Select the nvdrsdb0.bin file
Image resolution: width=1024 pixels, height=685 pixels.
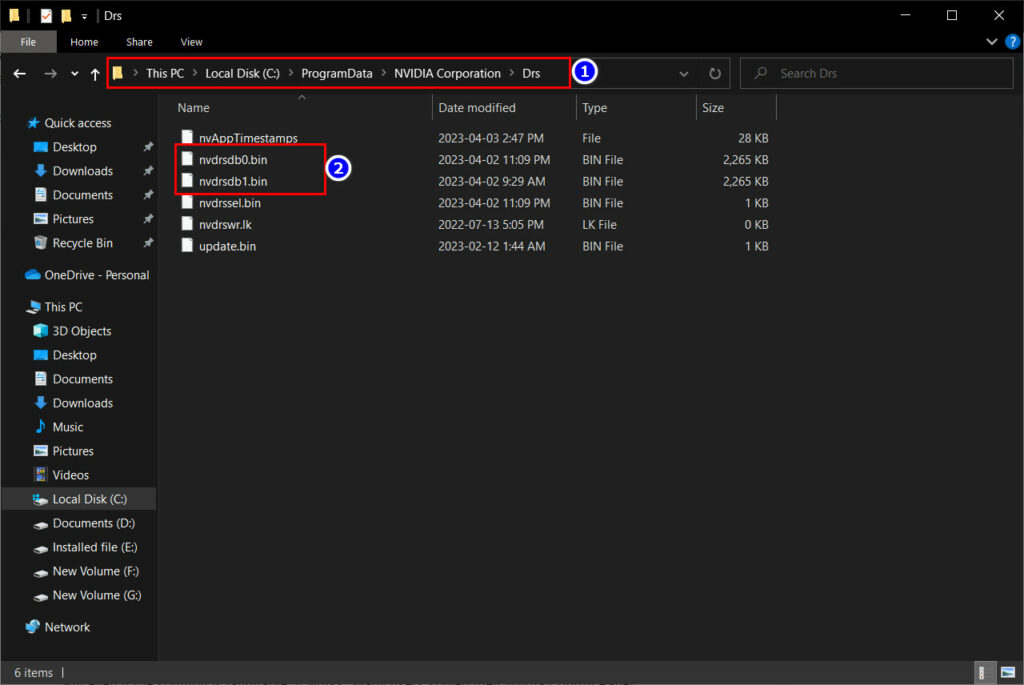pyautogui.click(x=232, y=160)
